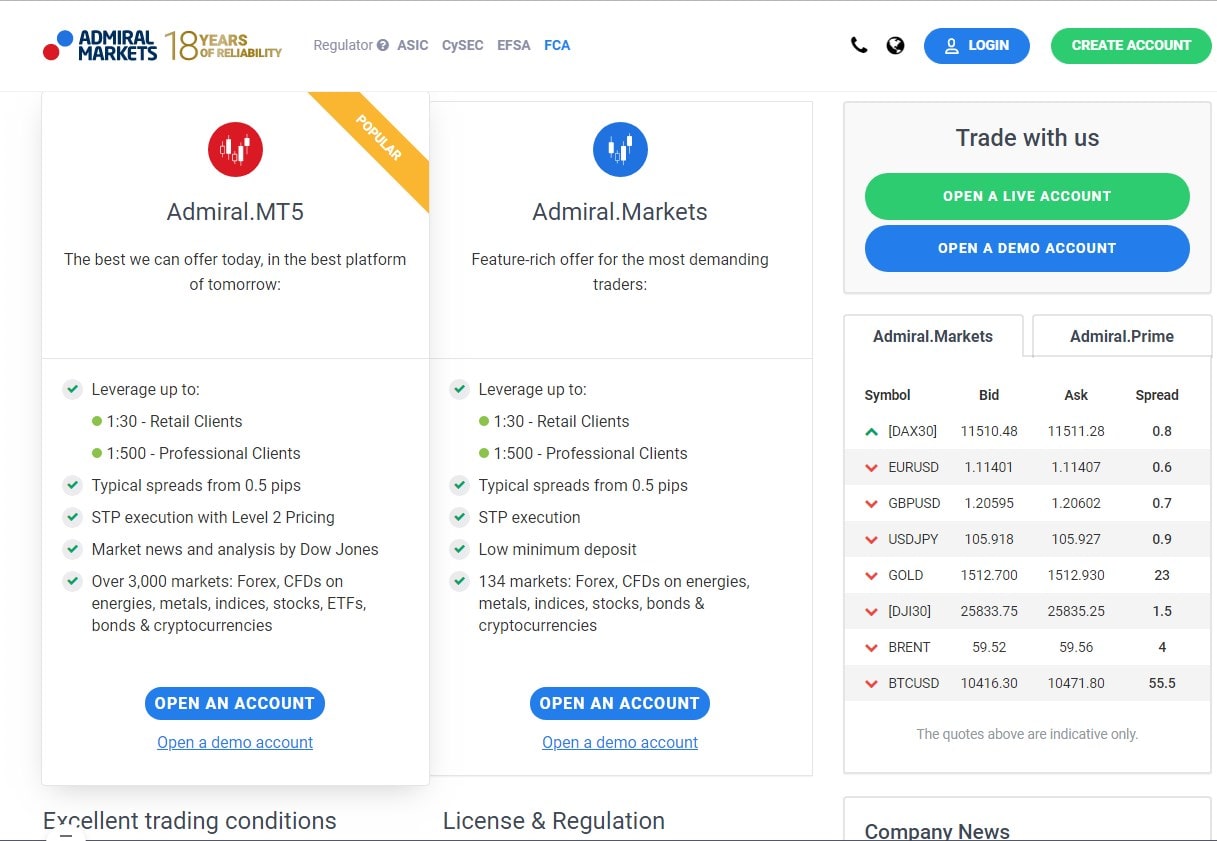Screen dimensions: 1217x841
Task: Click the Ask column header
Action: point(1076,395)
